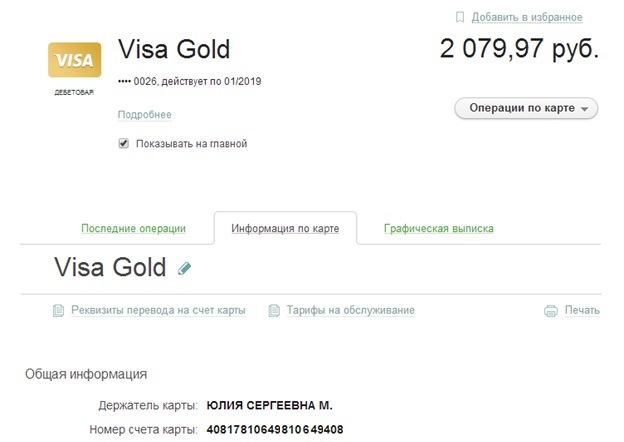
Task: Click the Печать link
Action: 582,311
